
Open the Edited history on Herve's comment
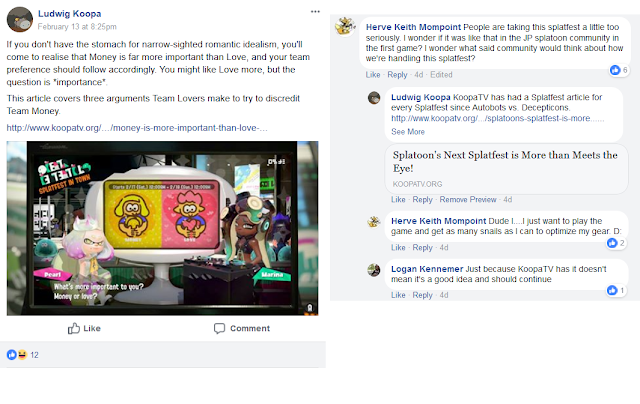pos(441,75)
